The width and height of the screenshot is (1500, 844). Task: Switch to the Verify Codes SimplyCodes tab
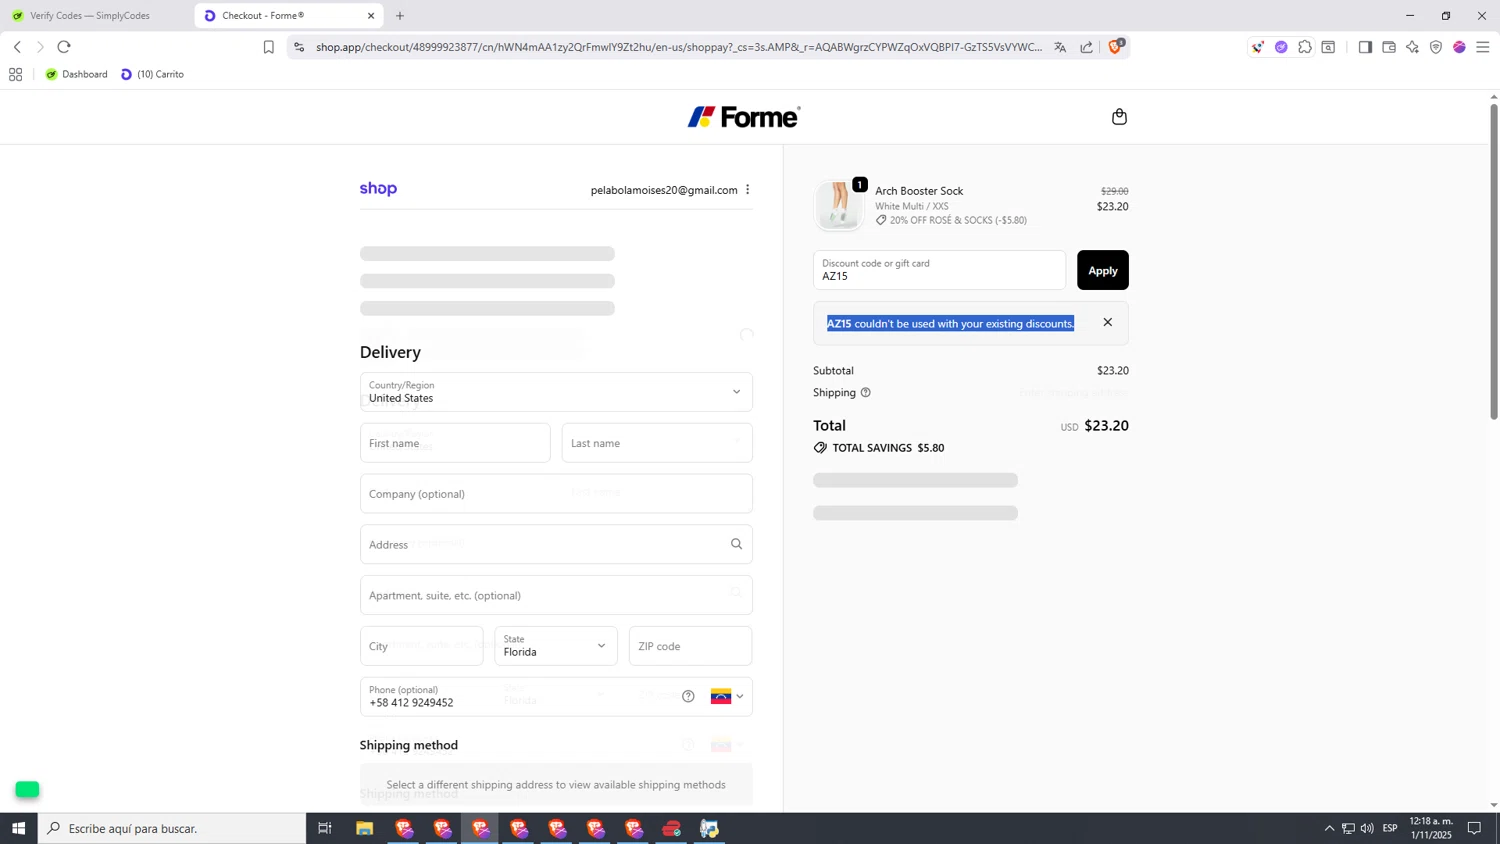pyautogui.click(x=90, y=16)
